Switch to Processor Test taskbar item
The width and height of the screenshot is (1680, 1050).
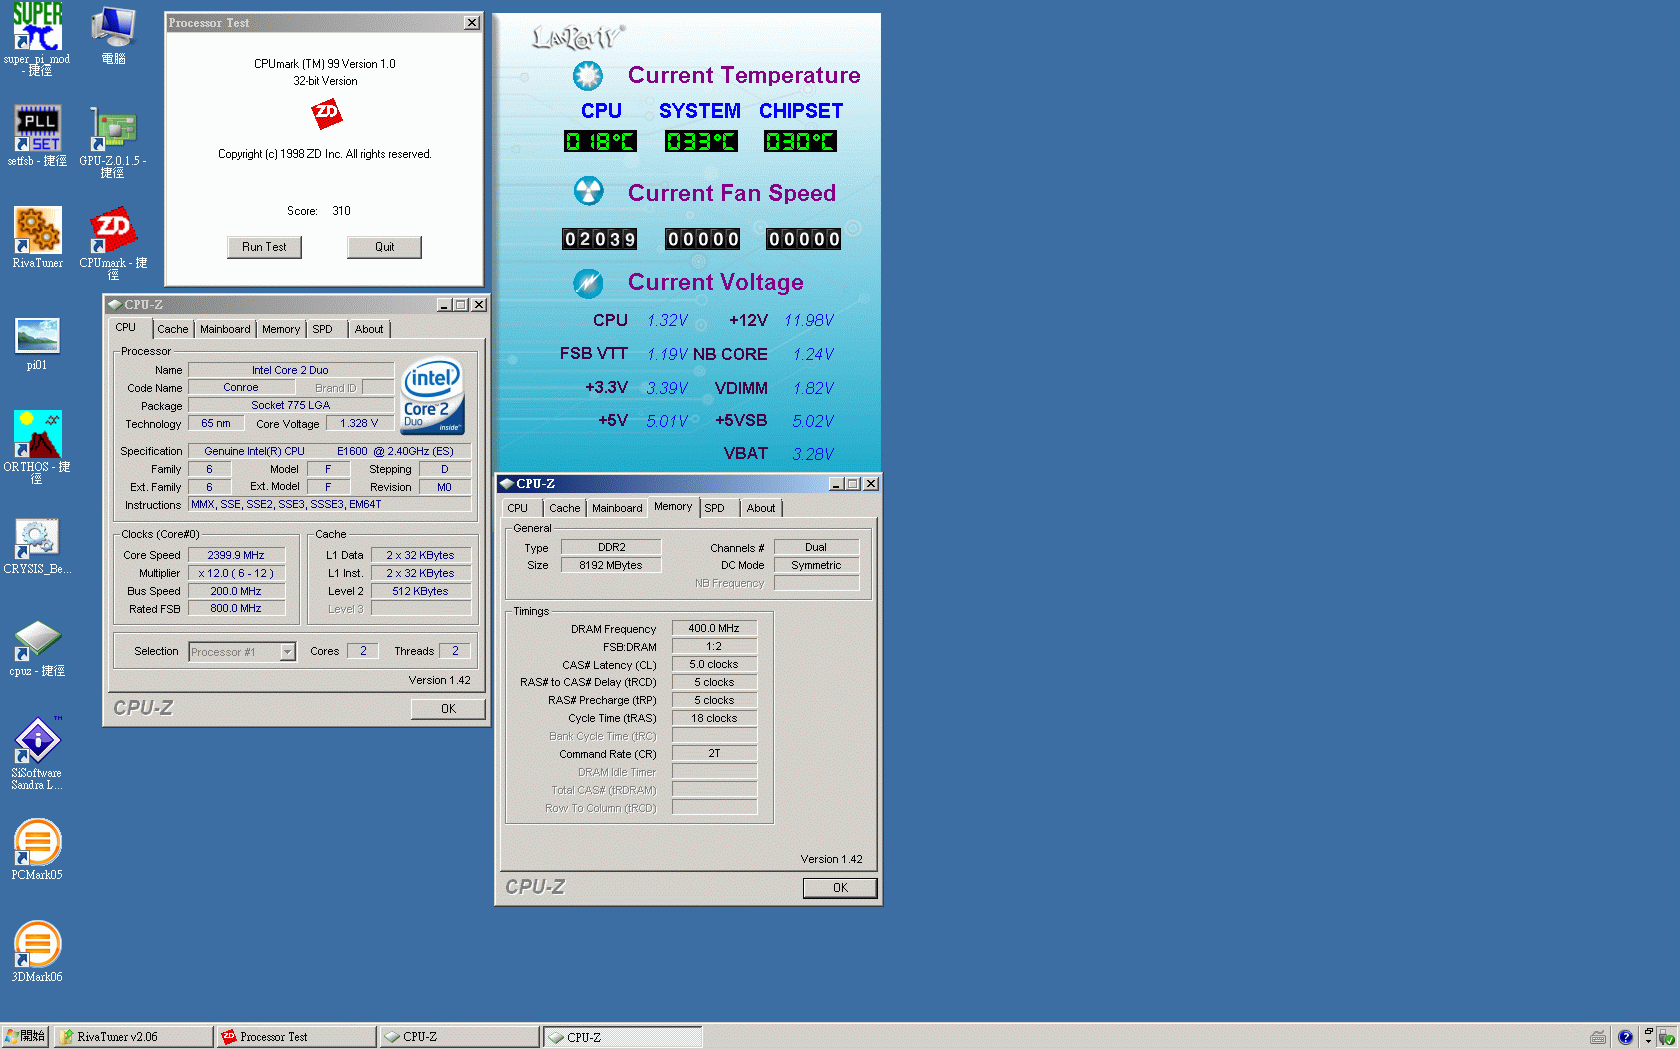(x=297, y=1037)
